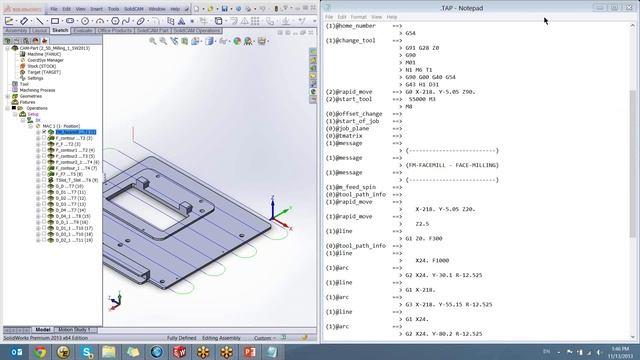This screenshot has height=360, width=640.
Task: Click the Open file icon
Action: [x=211, y=9]
